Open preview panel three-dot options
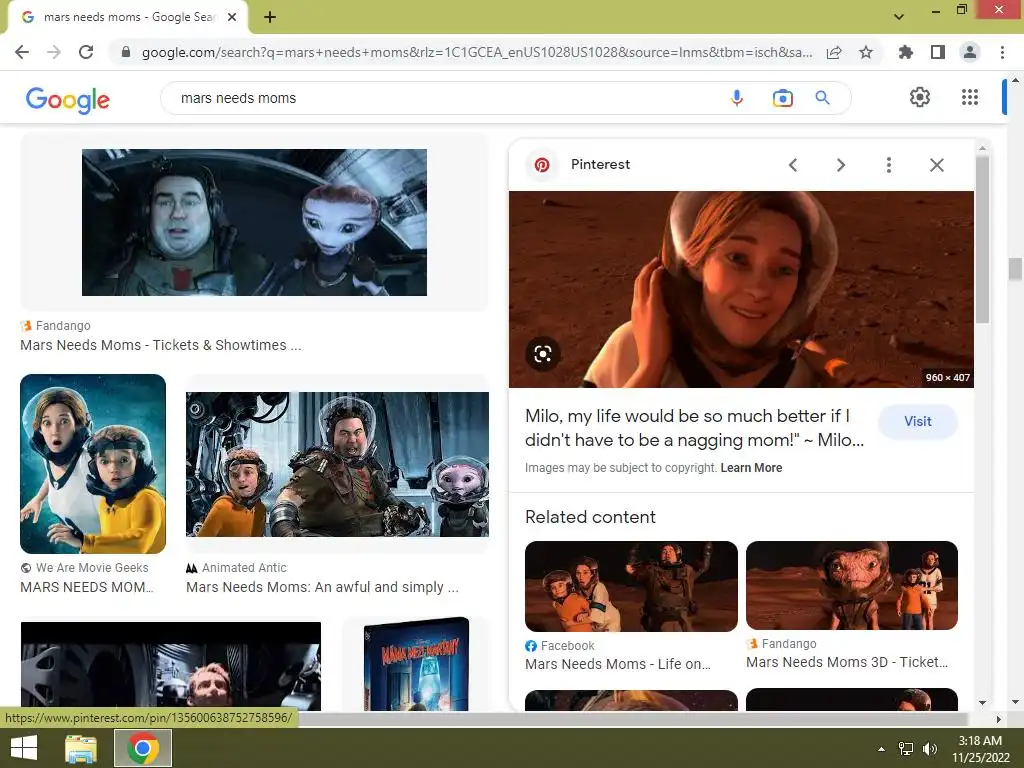1024x768 pixels. click(x=889, y=165)
